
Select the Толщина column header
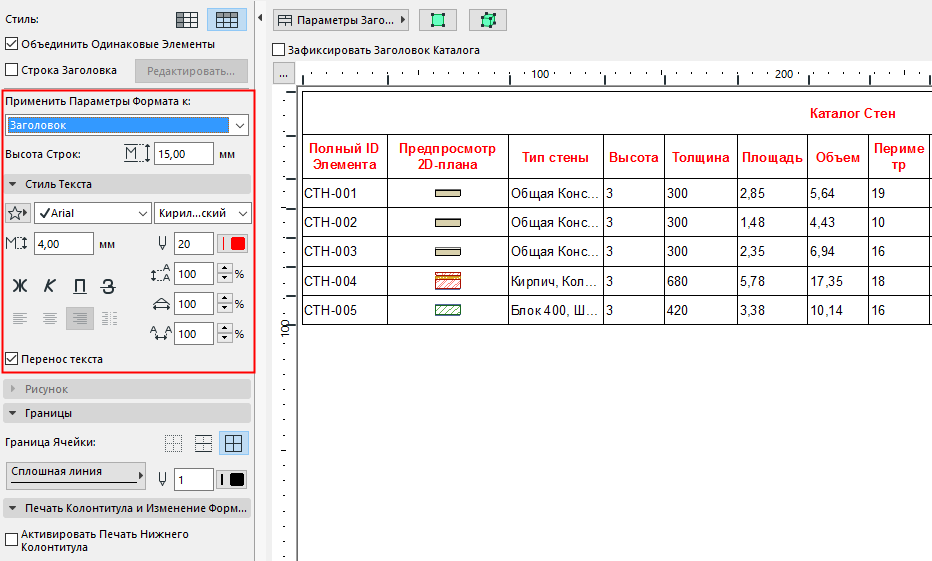point(701,156)
